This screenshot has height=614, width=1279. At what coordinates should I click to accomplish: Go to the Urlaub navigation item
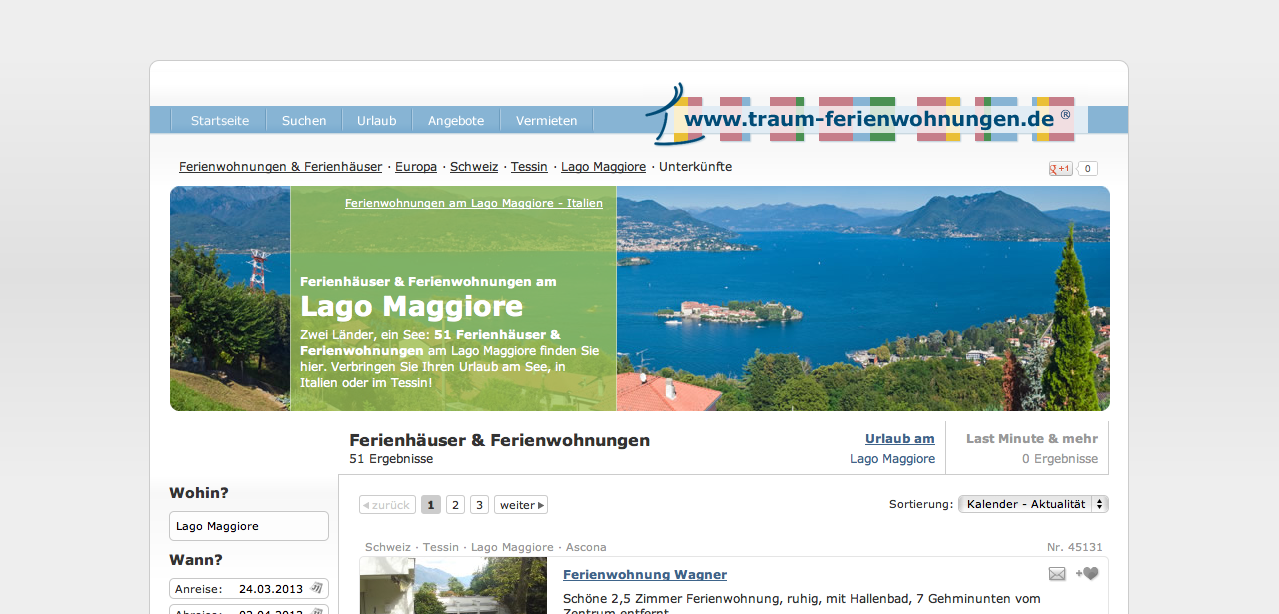(x=376, y=120)
